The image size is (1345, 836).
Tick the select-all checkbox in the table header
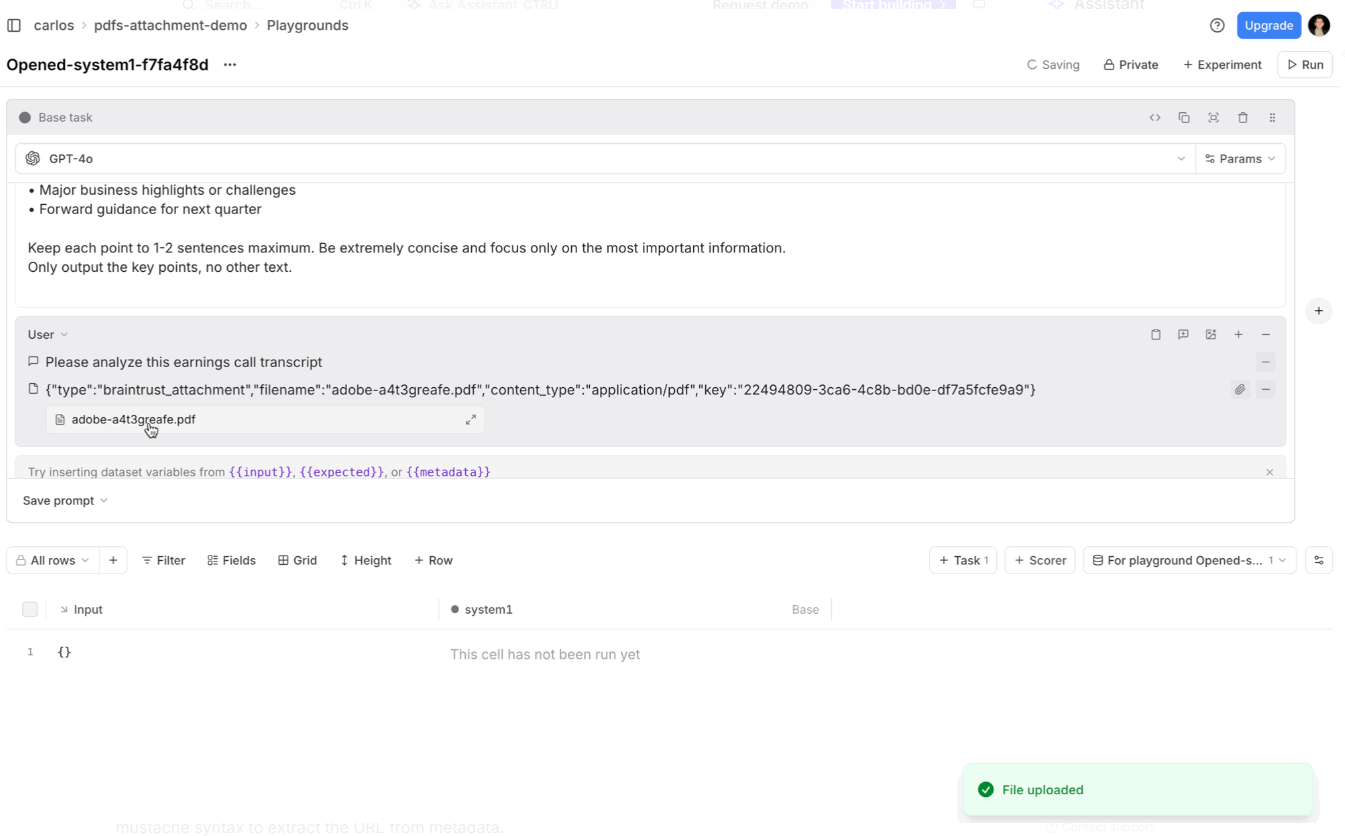tap(30, 609)
